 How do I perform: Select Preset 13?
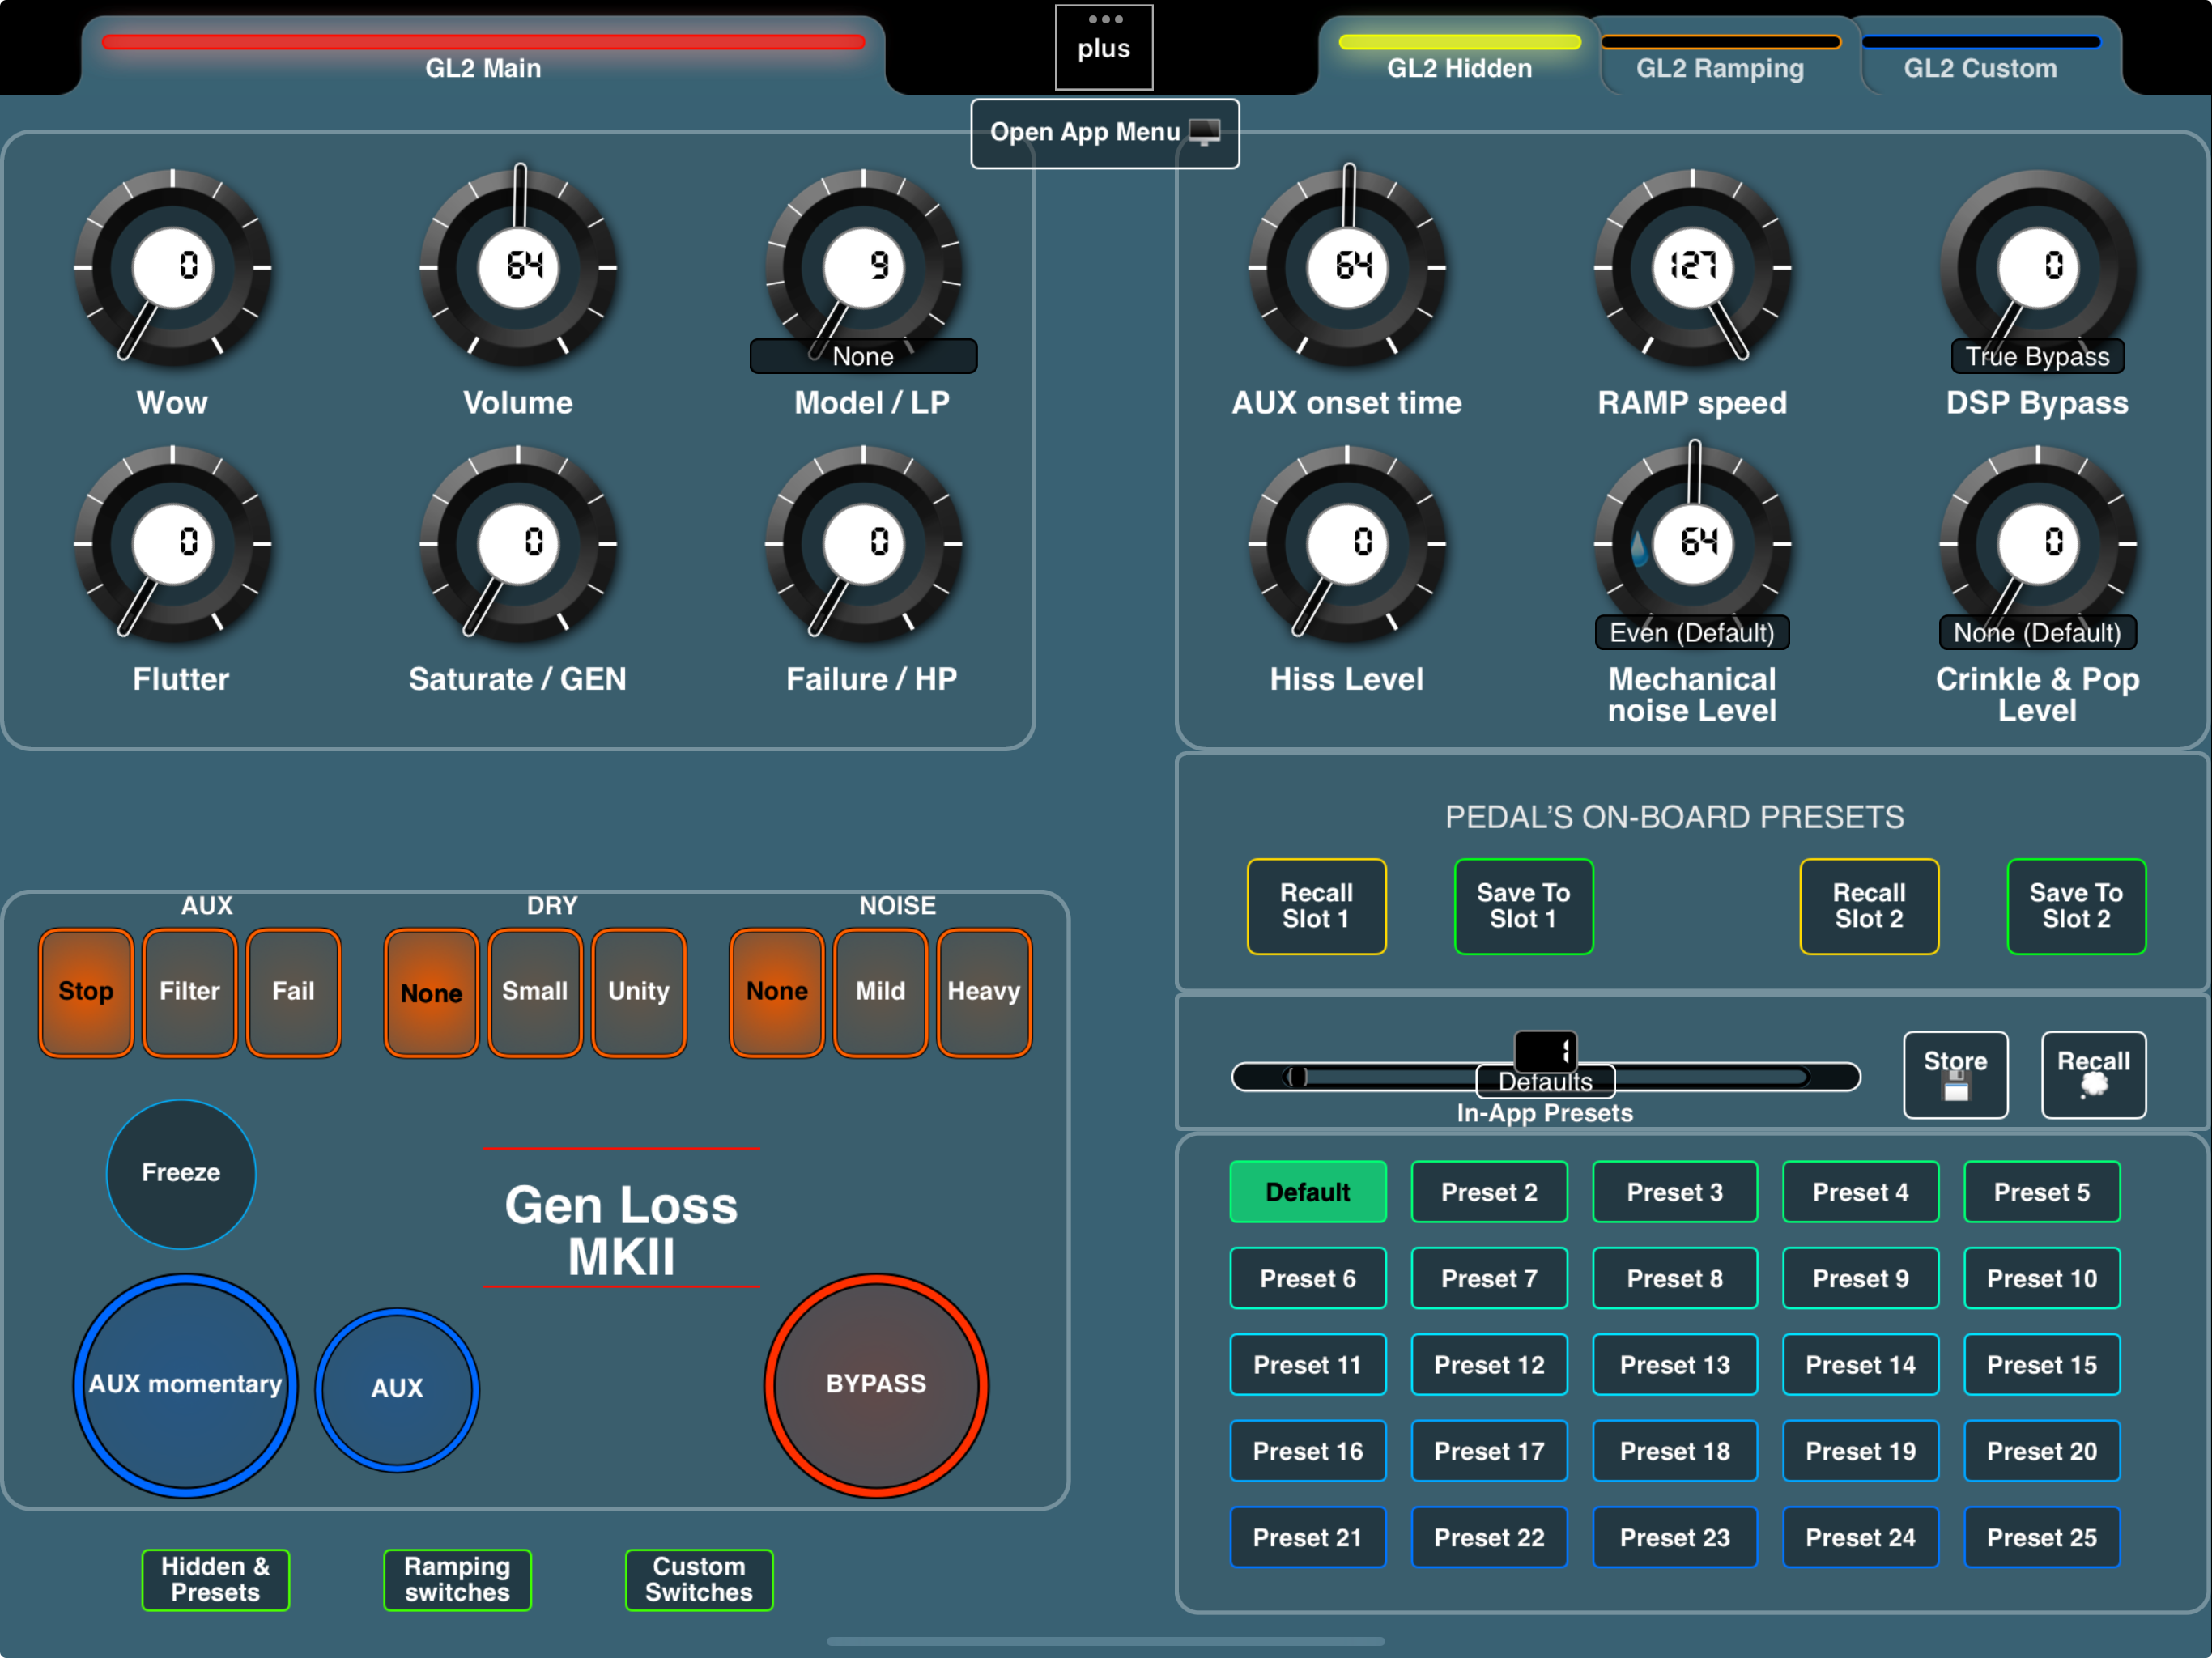(x=1675, y=1365)
